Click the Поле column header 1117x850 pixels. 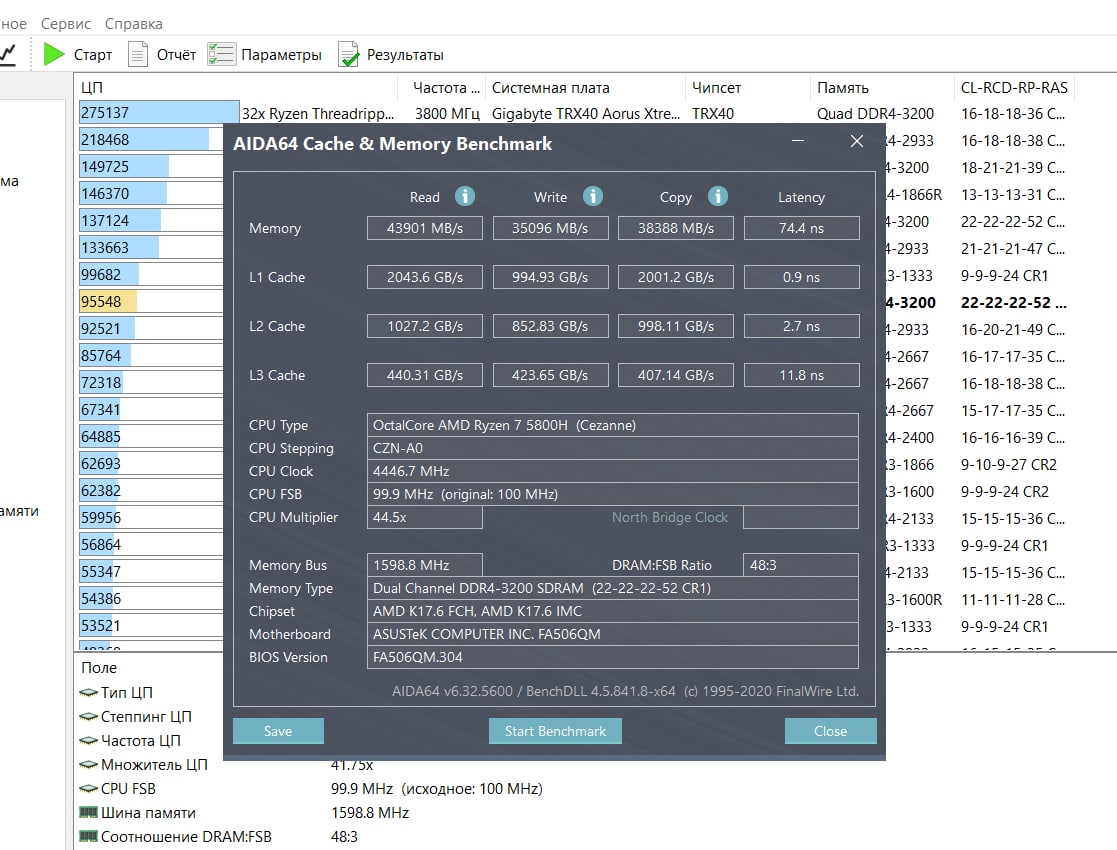[99, 668]
